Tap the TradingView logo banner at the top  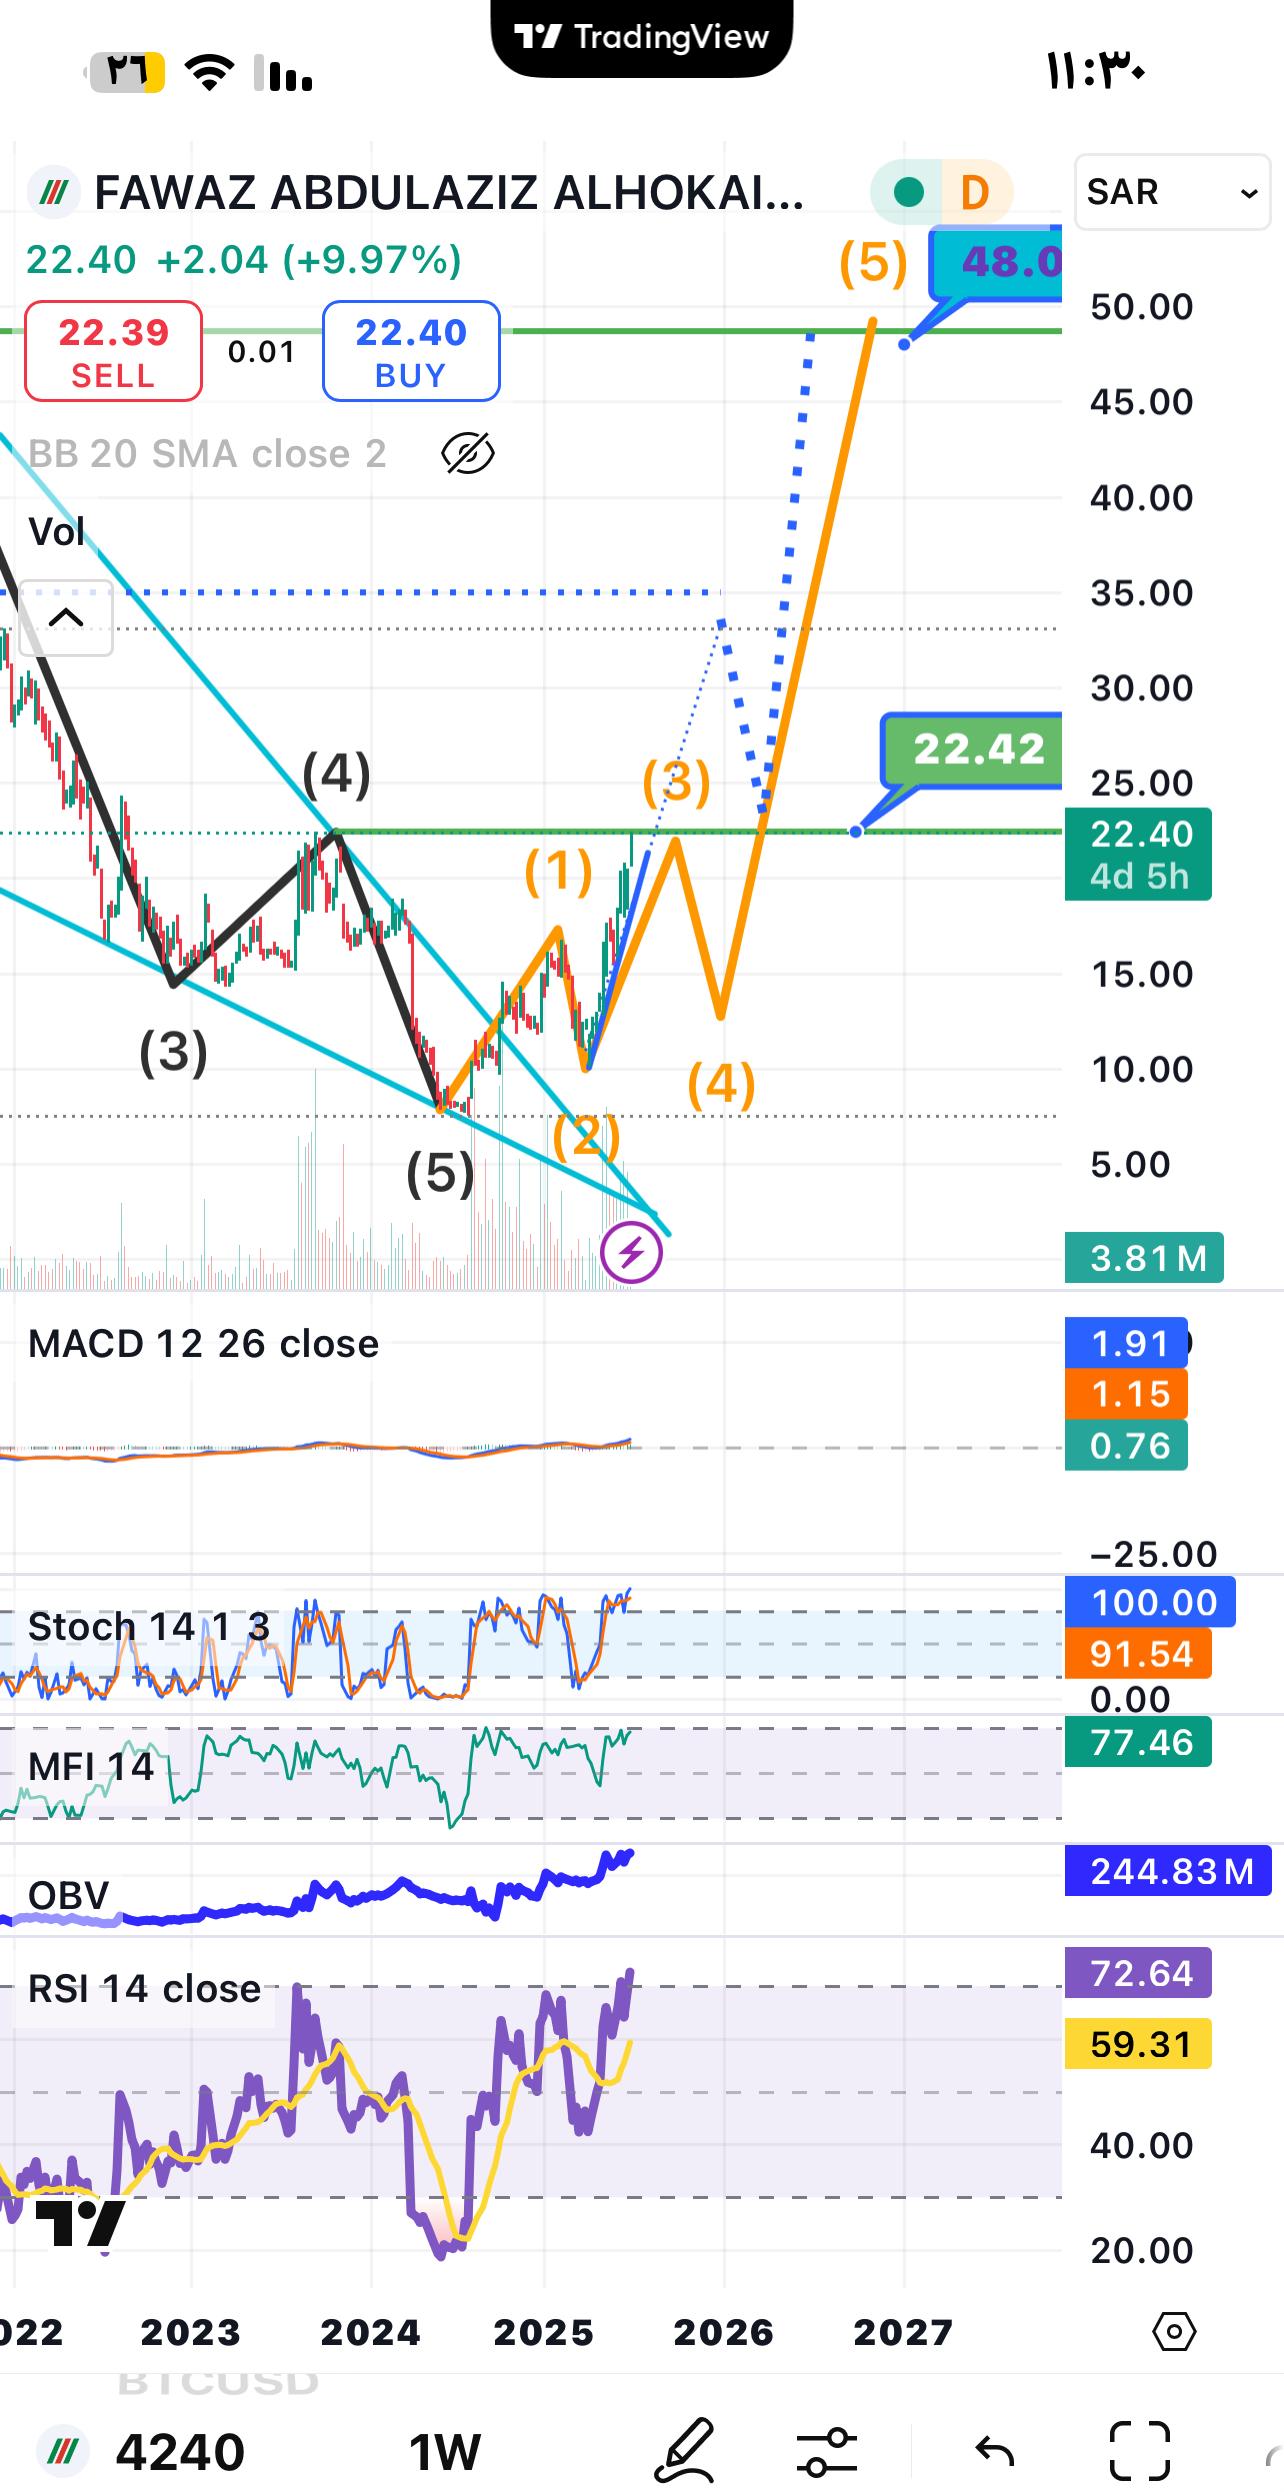642,37
